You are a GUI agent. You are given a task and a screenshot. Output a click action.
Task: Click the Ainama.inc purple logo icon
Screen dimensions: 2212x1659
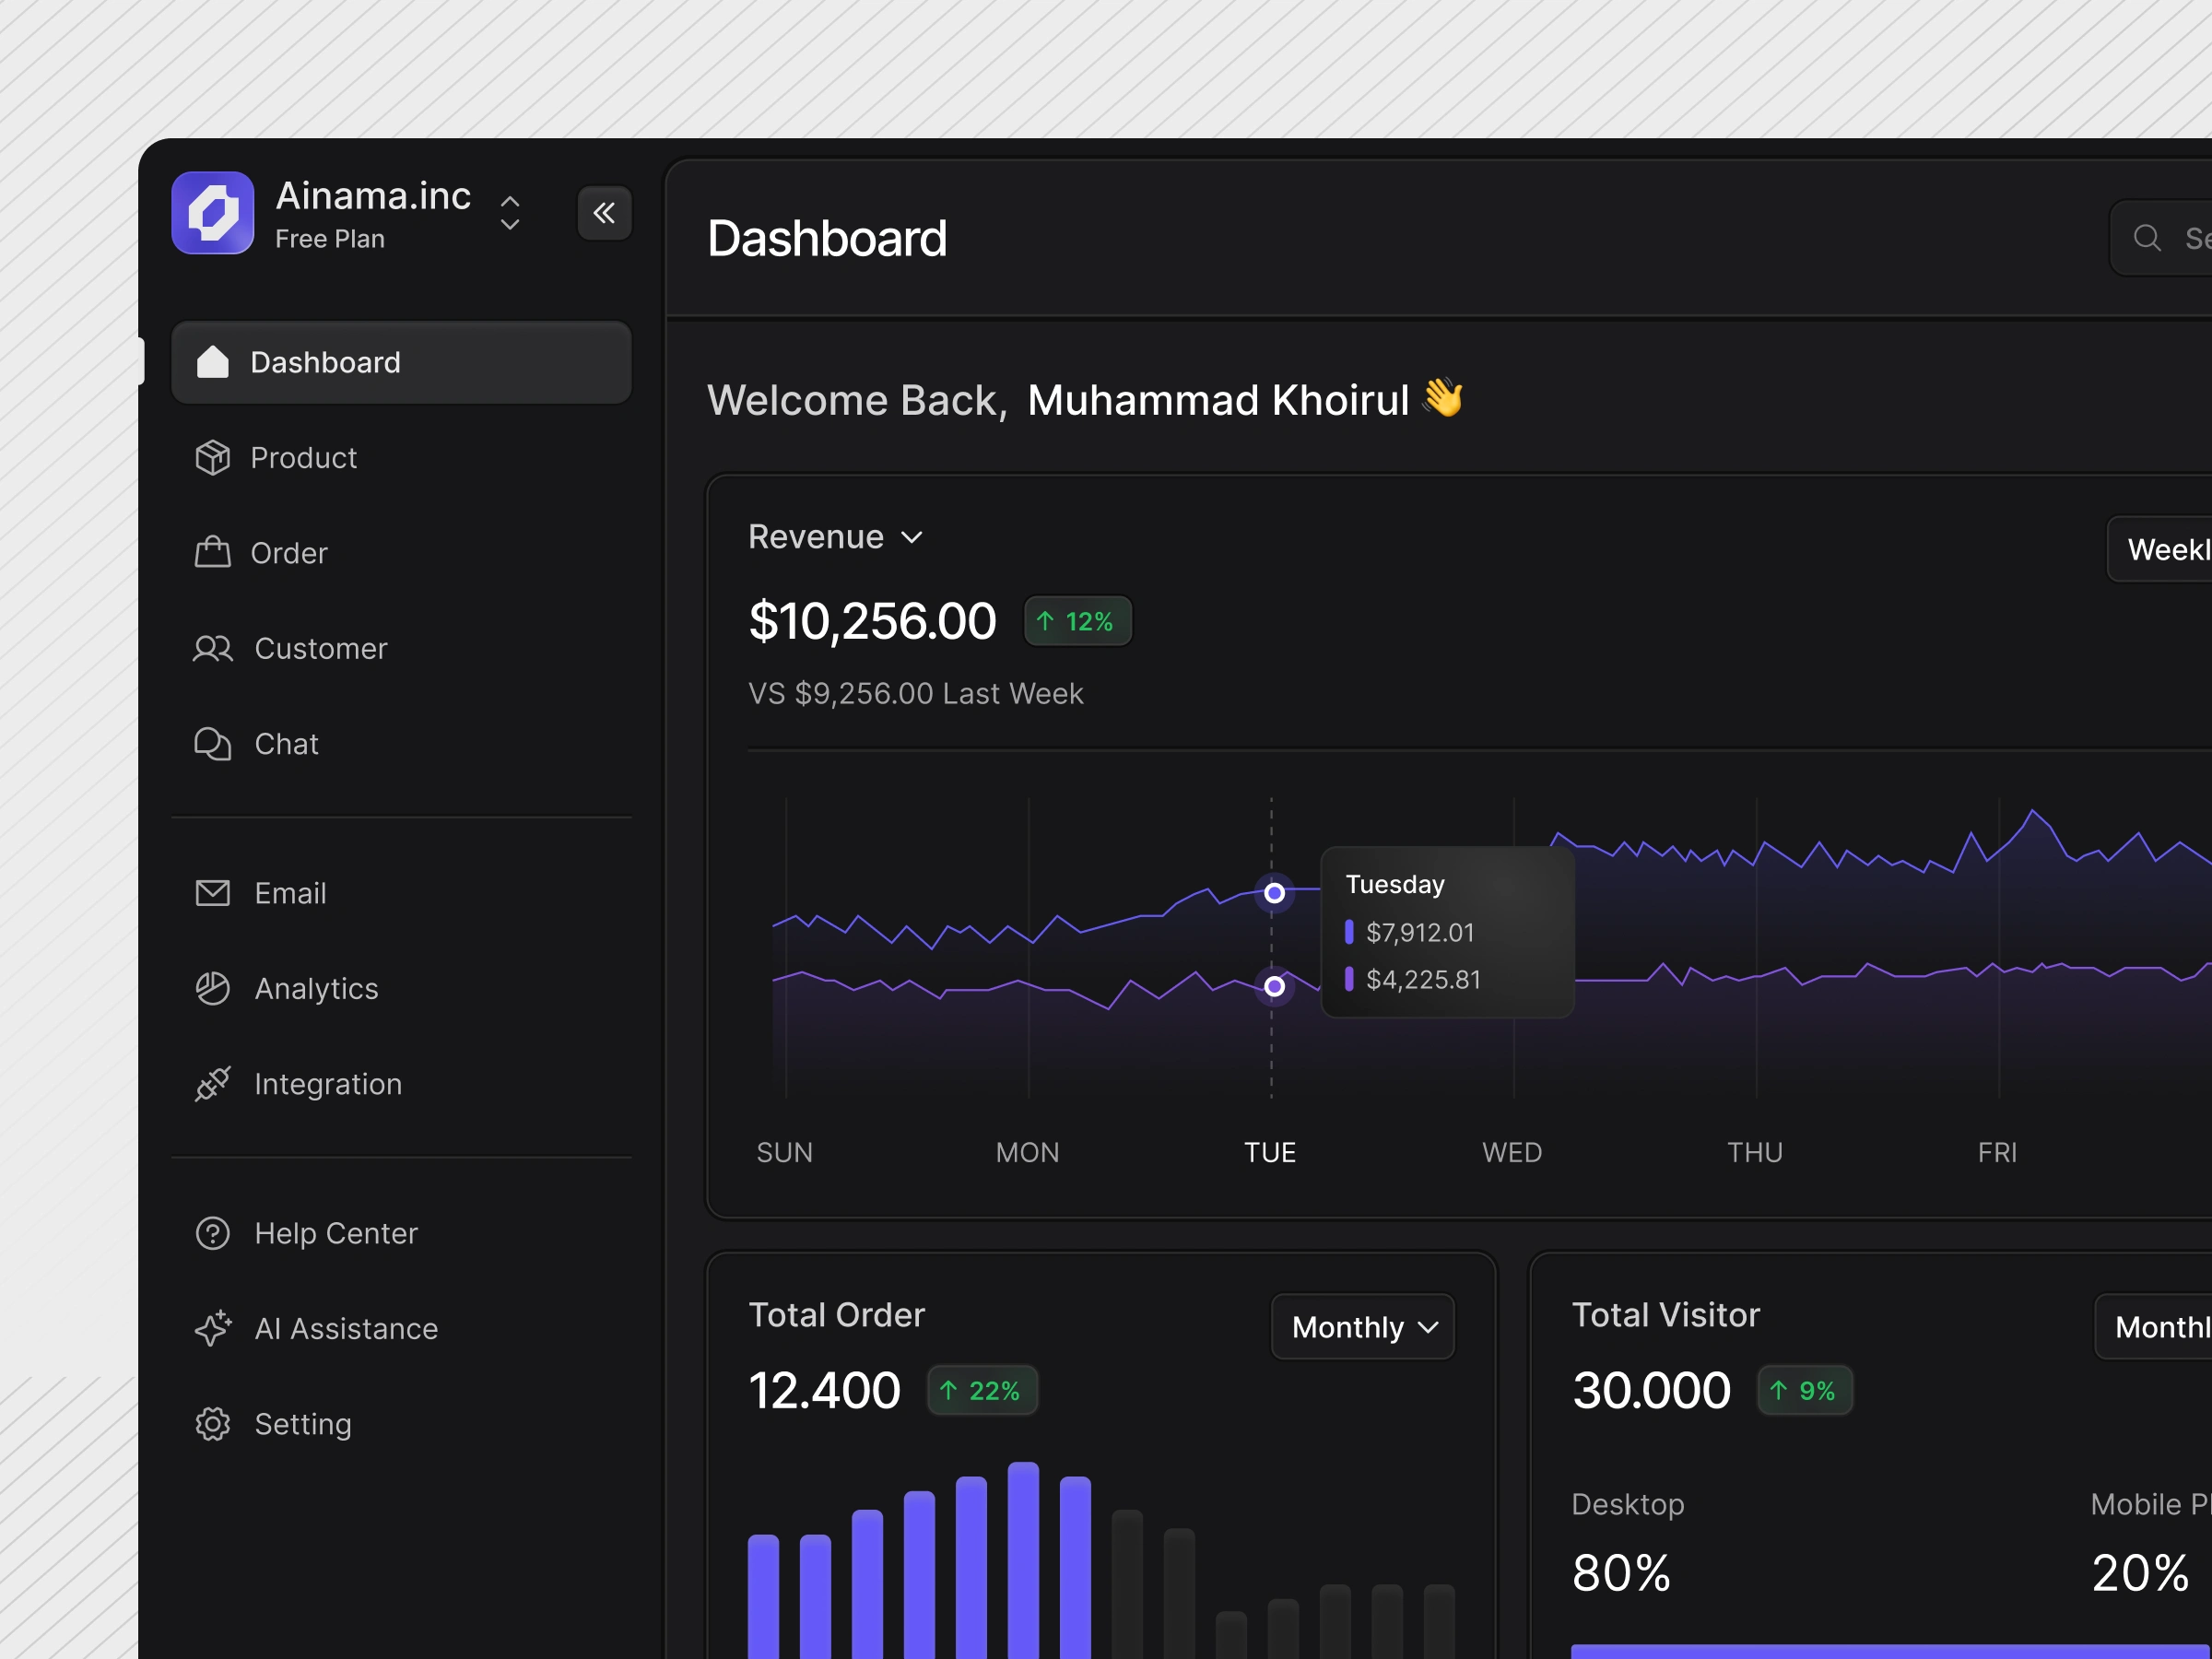tap(212, 213)
